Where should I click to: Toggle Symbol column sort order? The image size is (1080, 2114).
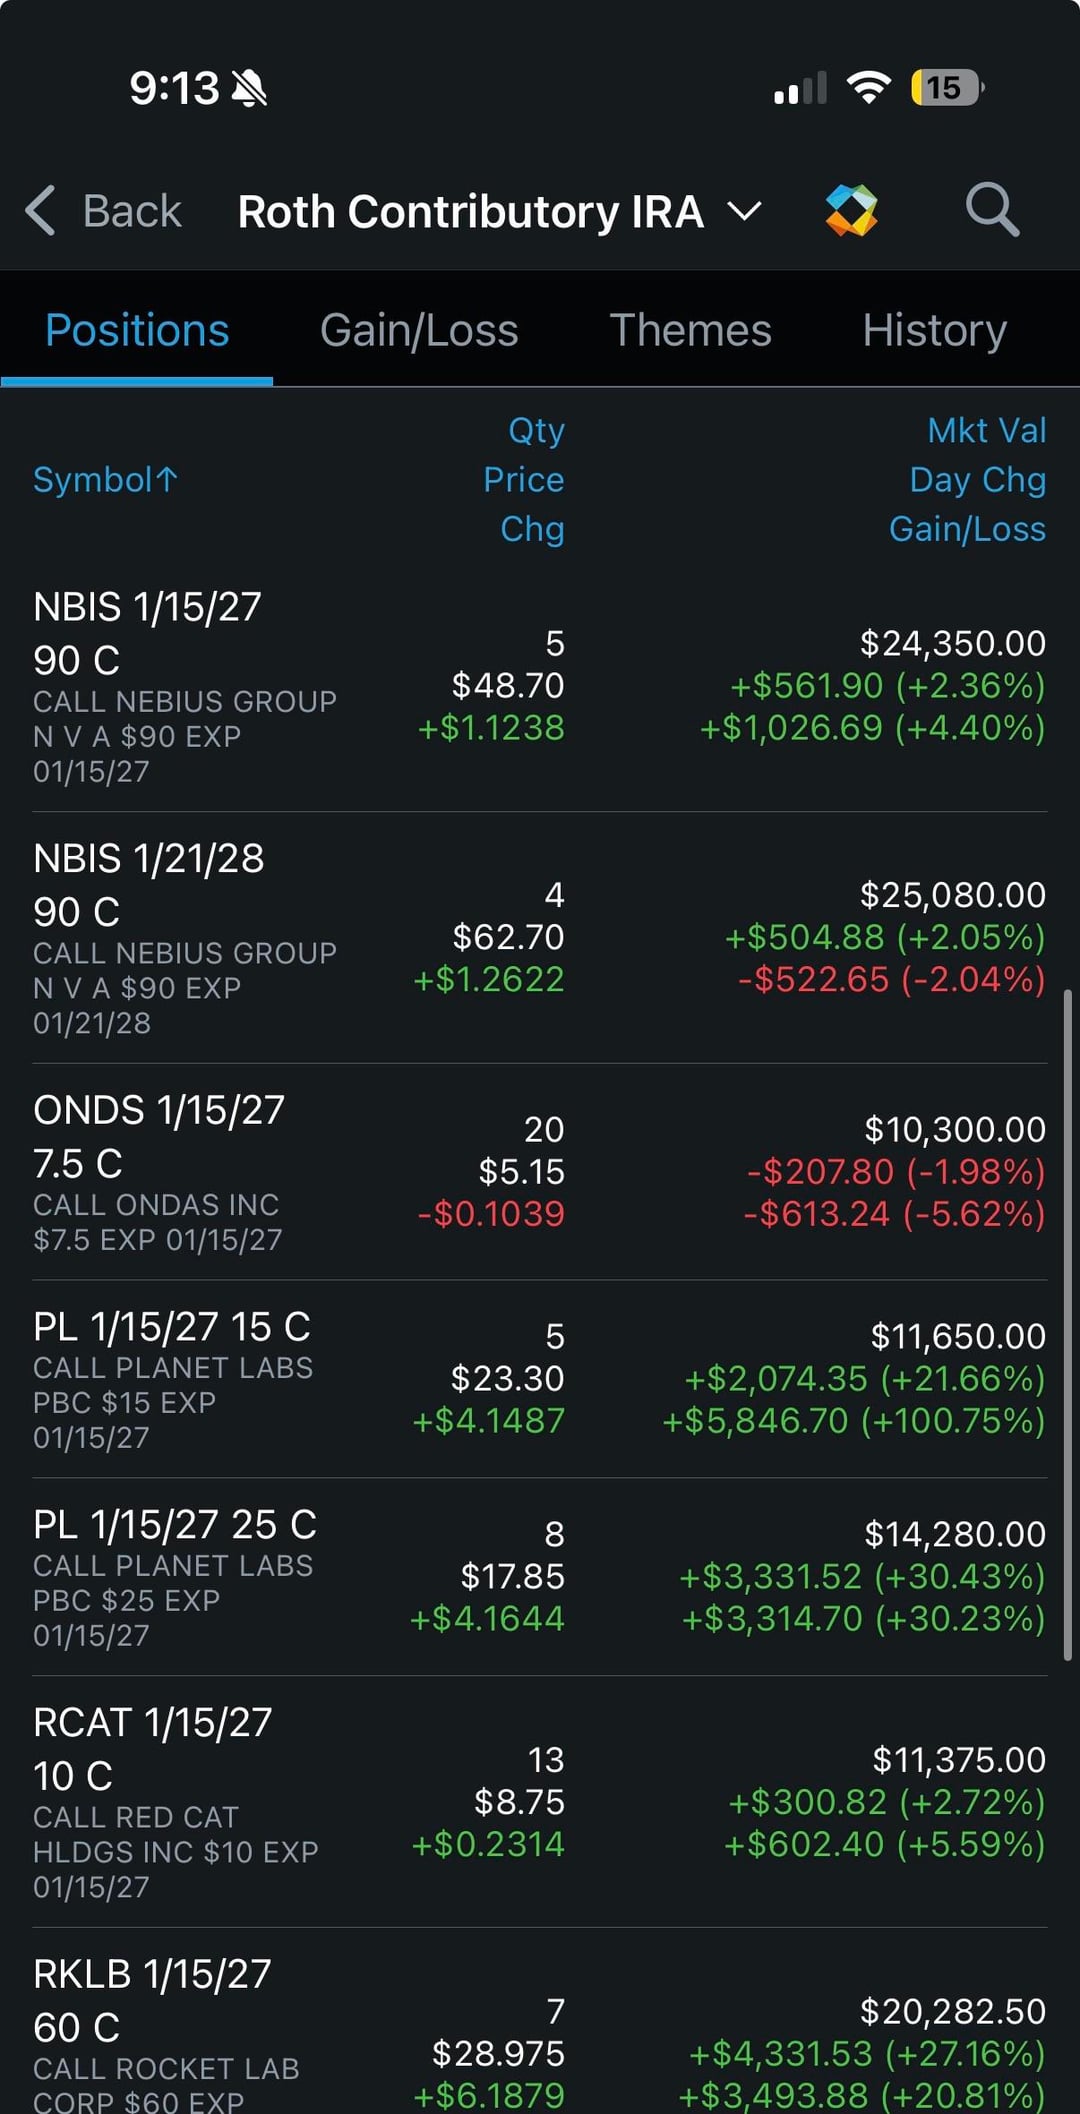tap(105, 480)
